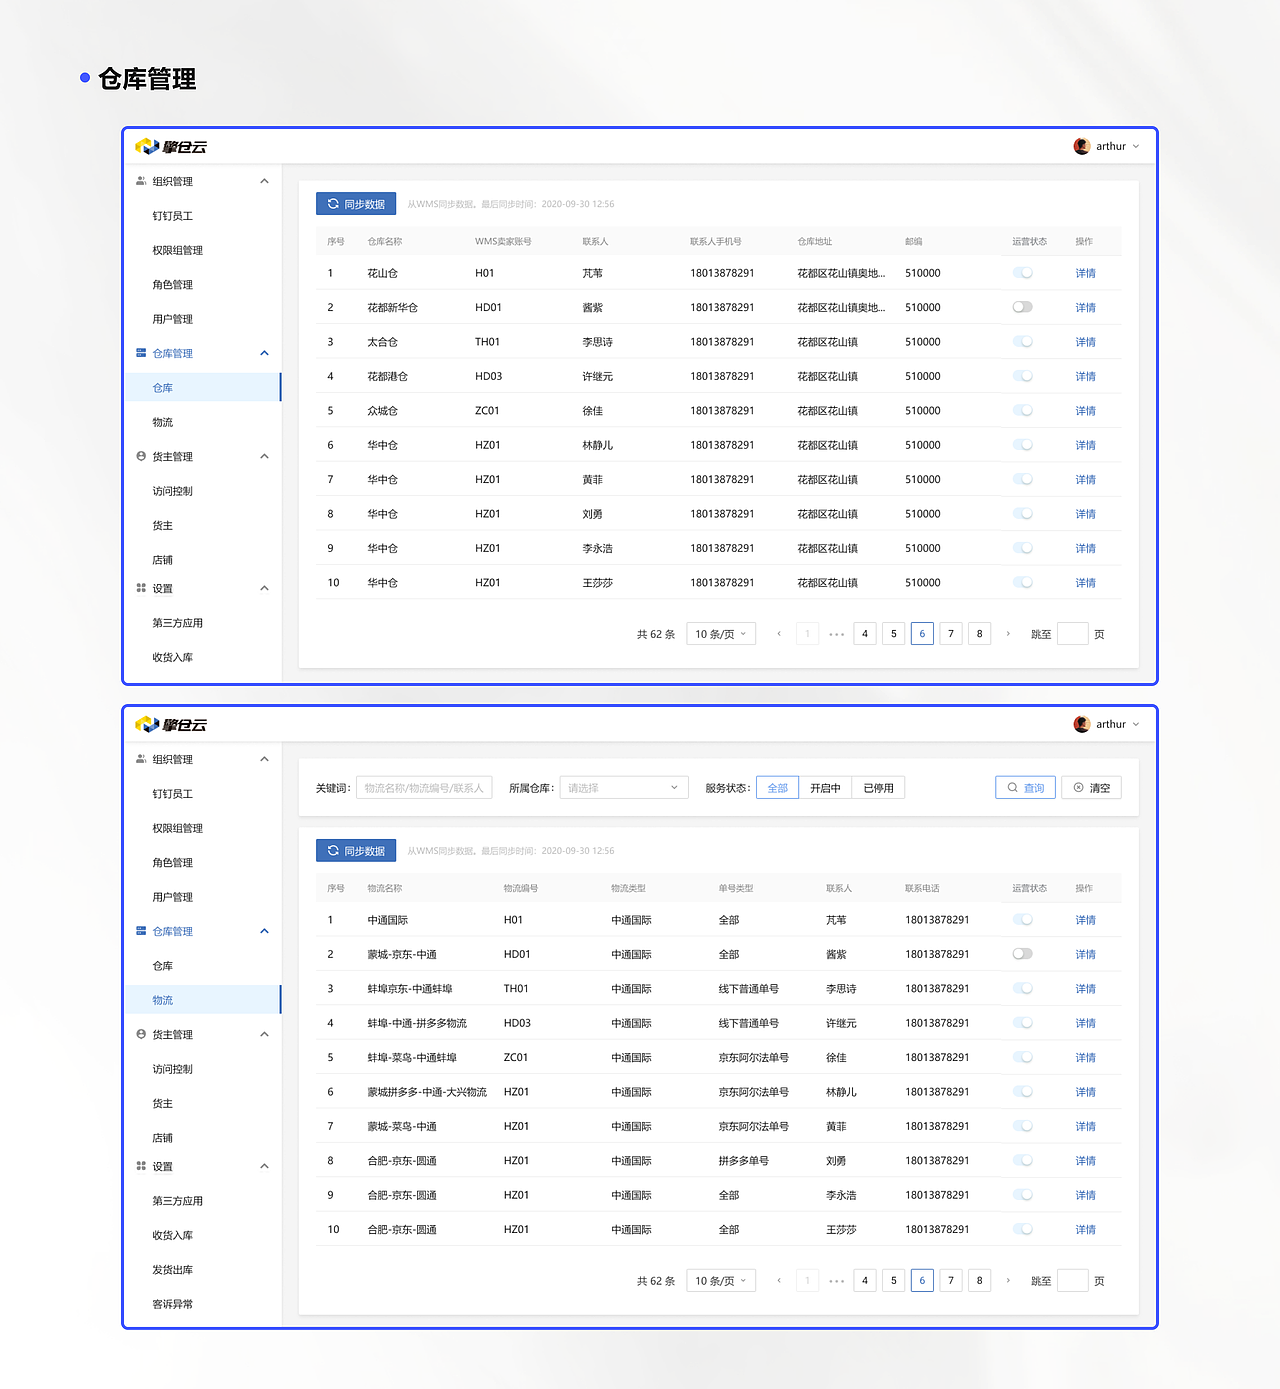The image size is (1280, 1389).
Task: Collapse 仓库管理 chevron in bottom sidebar
Action: coord(264,931)
